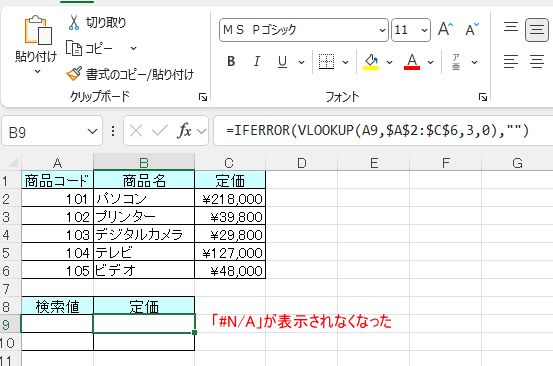The height and width of the screenshot is (366, 553).
Task: Select row 1 header
Action: point(10,181)
